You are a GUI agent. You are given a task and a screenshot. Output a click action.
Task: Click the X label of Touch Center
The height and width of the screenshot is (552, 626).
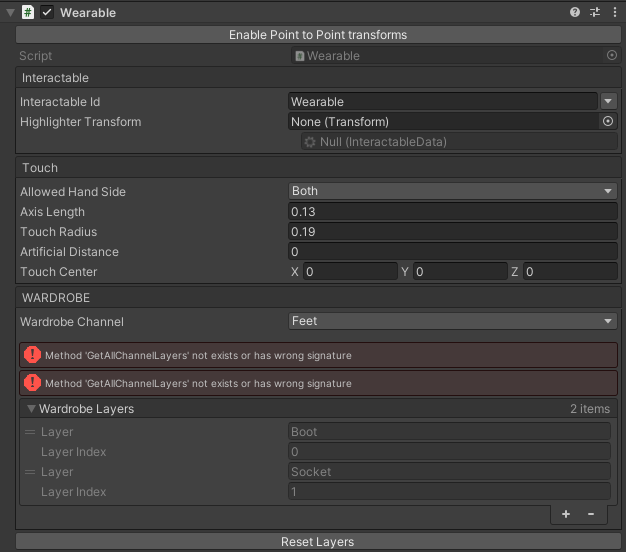click(x=295, y=272)
